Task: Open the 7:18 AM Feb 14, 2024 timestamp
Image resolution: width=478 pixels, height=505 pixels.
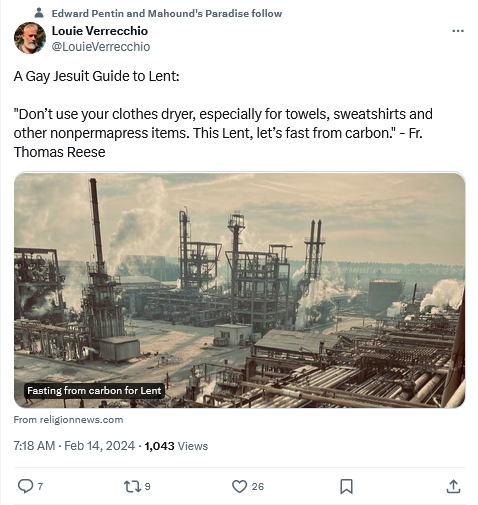Action: (74, 446)
